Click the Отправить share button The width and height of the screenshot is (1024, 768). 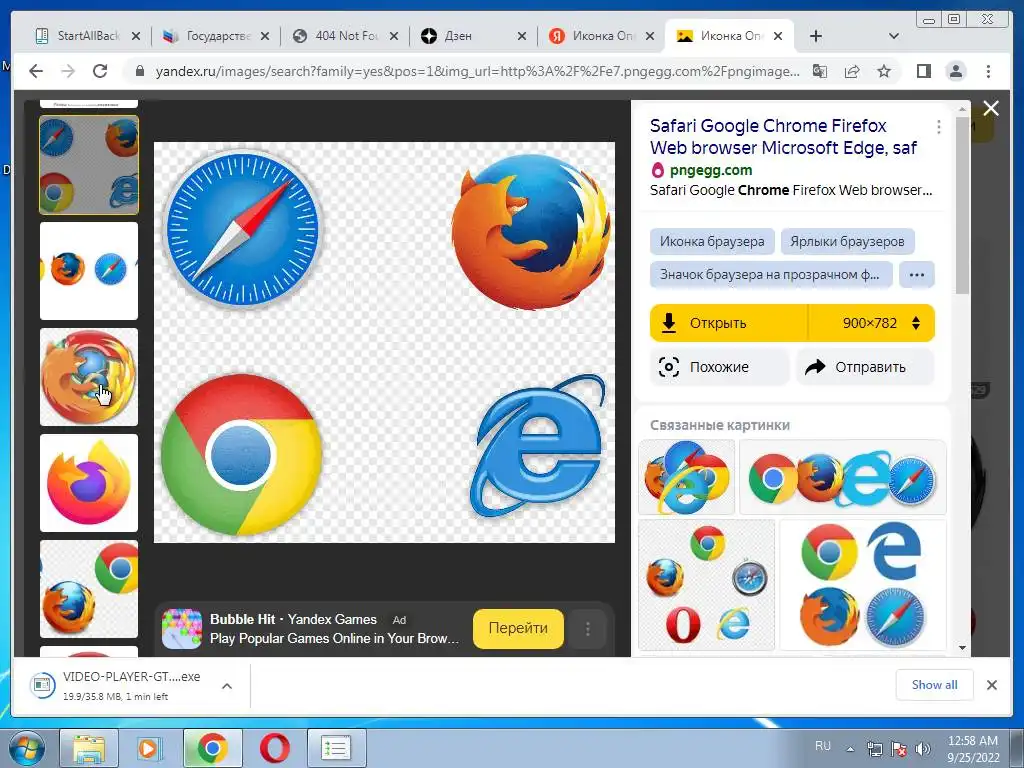pos(865,367)
